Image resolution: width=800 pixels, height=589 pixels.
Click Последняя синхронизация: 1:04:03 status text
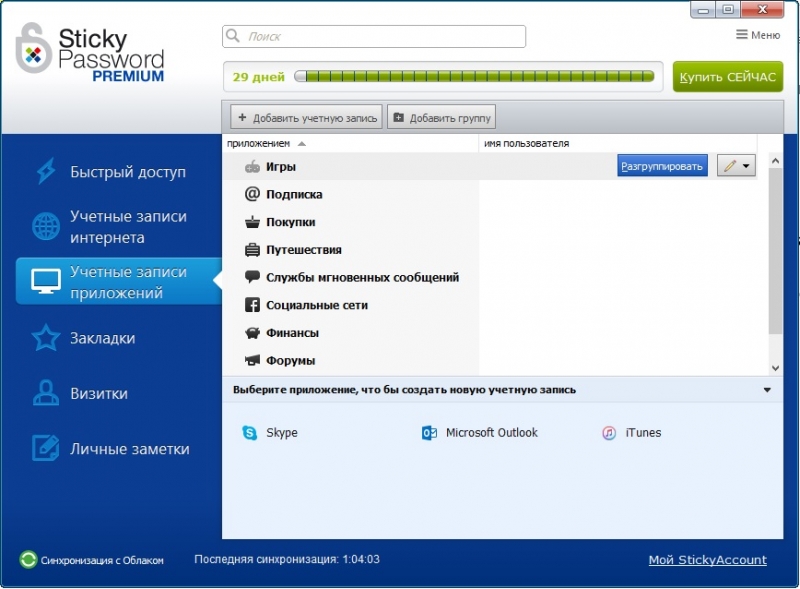coord(287,559)
